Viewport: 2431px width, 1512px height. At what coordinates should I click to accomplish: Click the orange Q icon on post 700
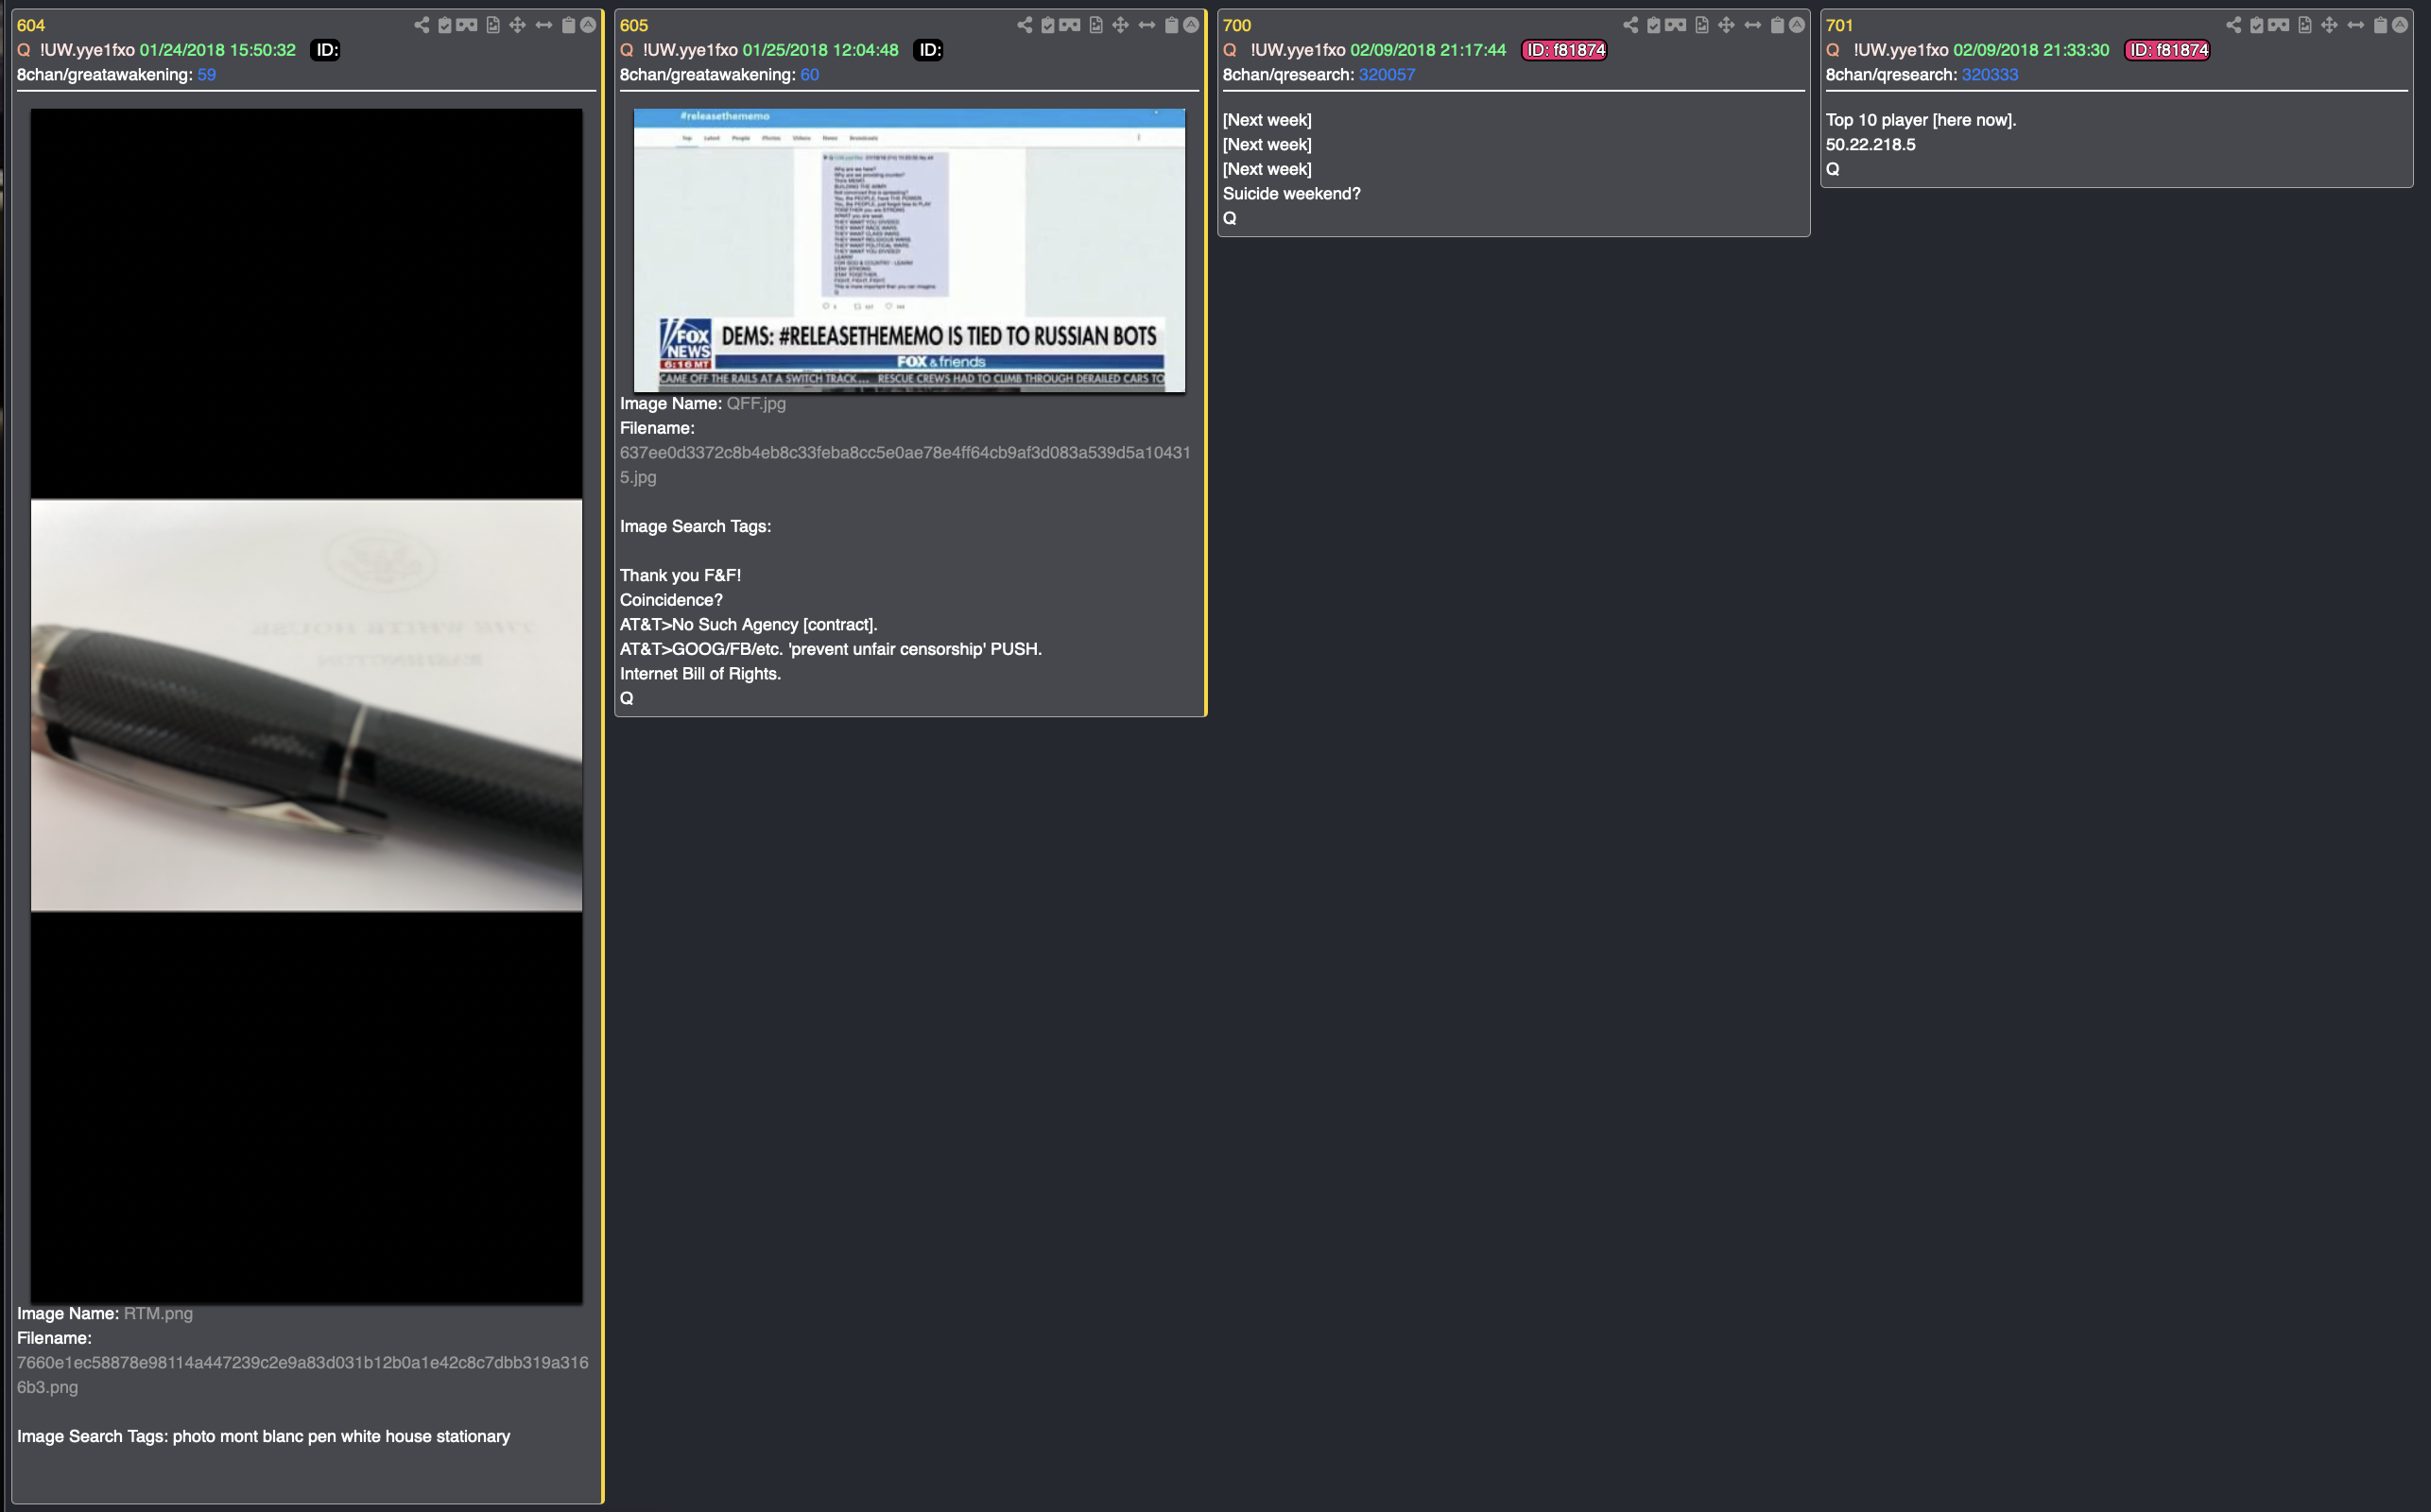coord(1230,50)
